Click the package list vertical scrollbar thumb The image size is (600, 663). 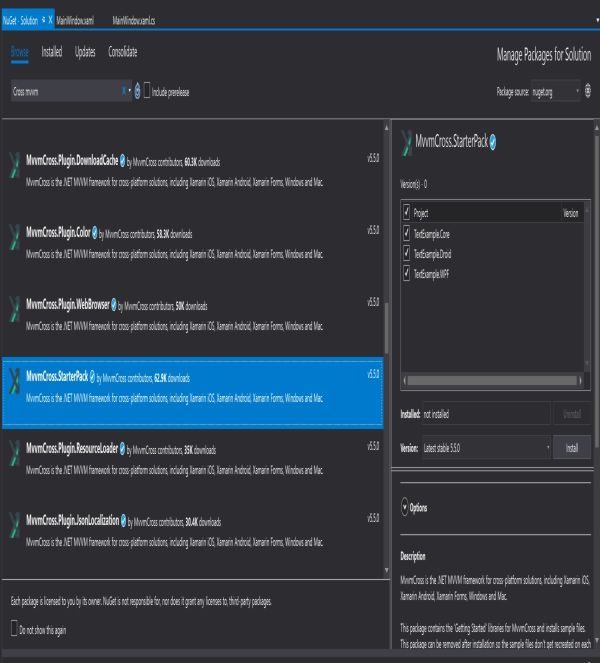(386, 328)
